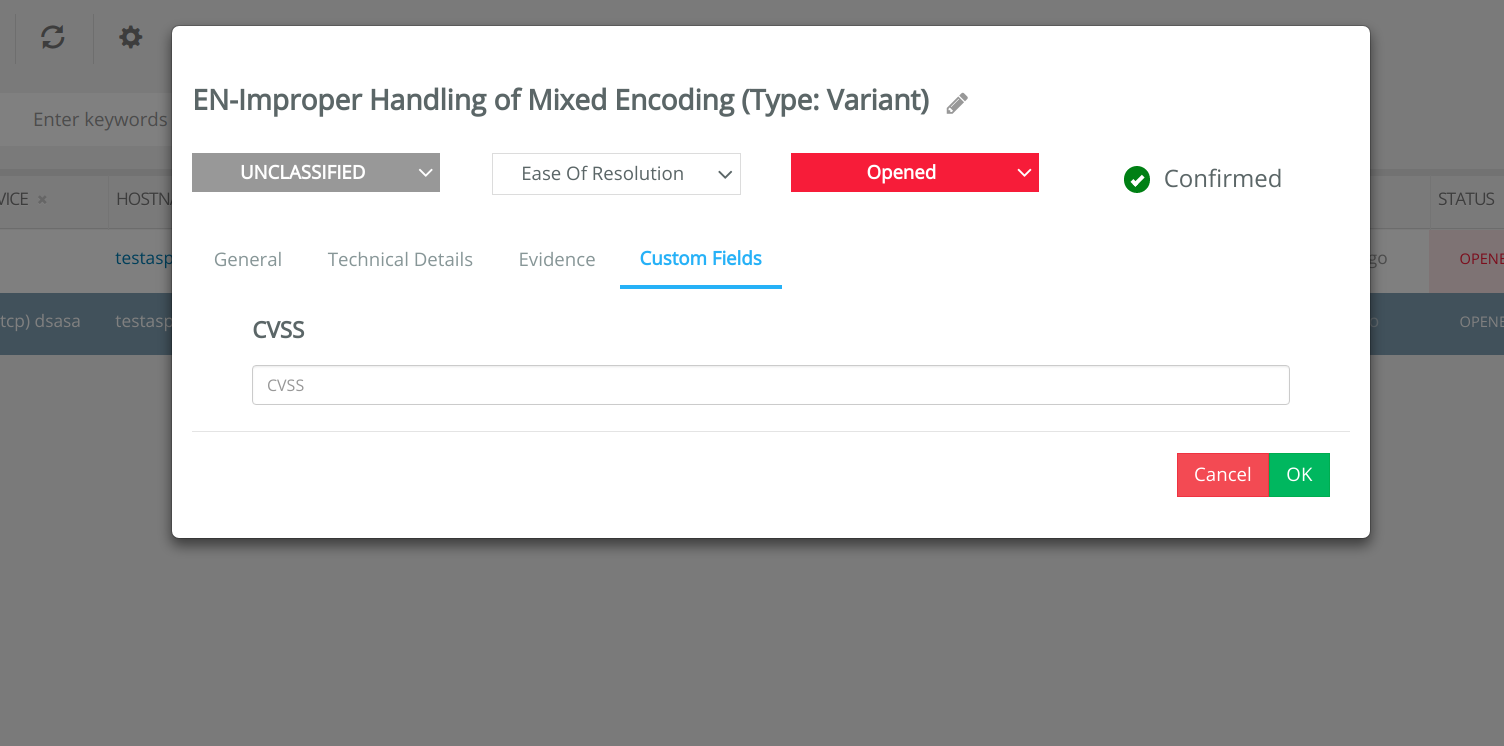Screen dimensions: 1504x746
Task: Open the Opened status dropdown
Action: pyautogui.click(x=915, y=172)
